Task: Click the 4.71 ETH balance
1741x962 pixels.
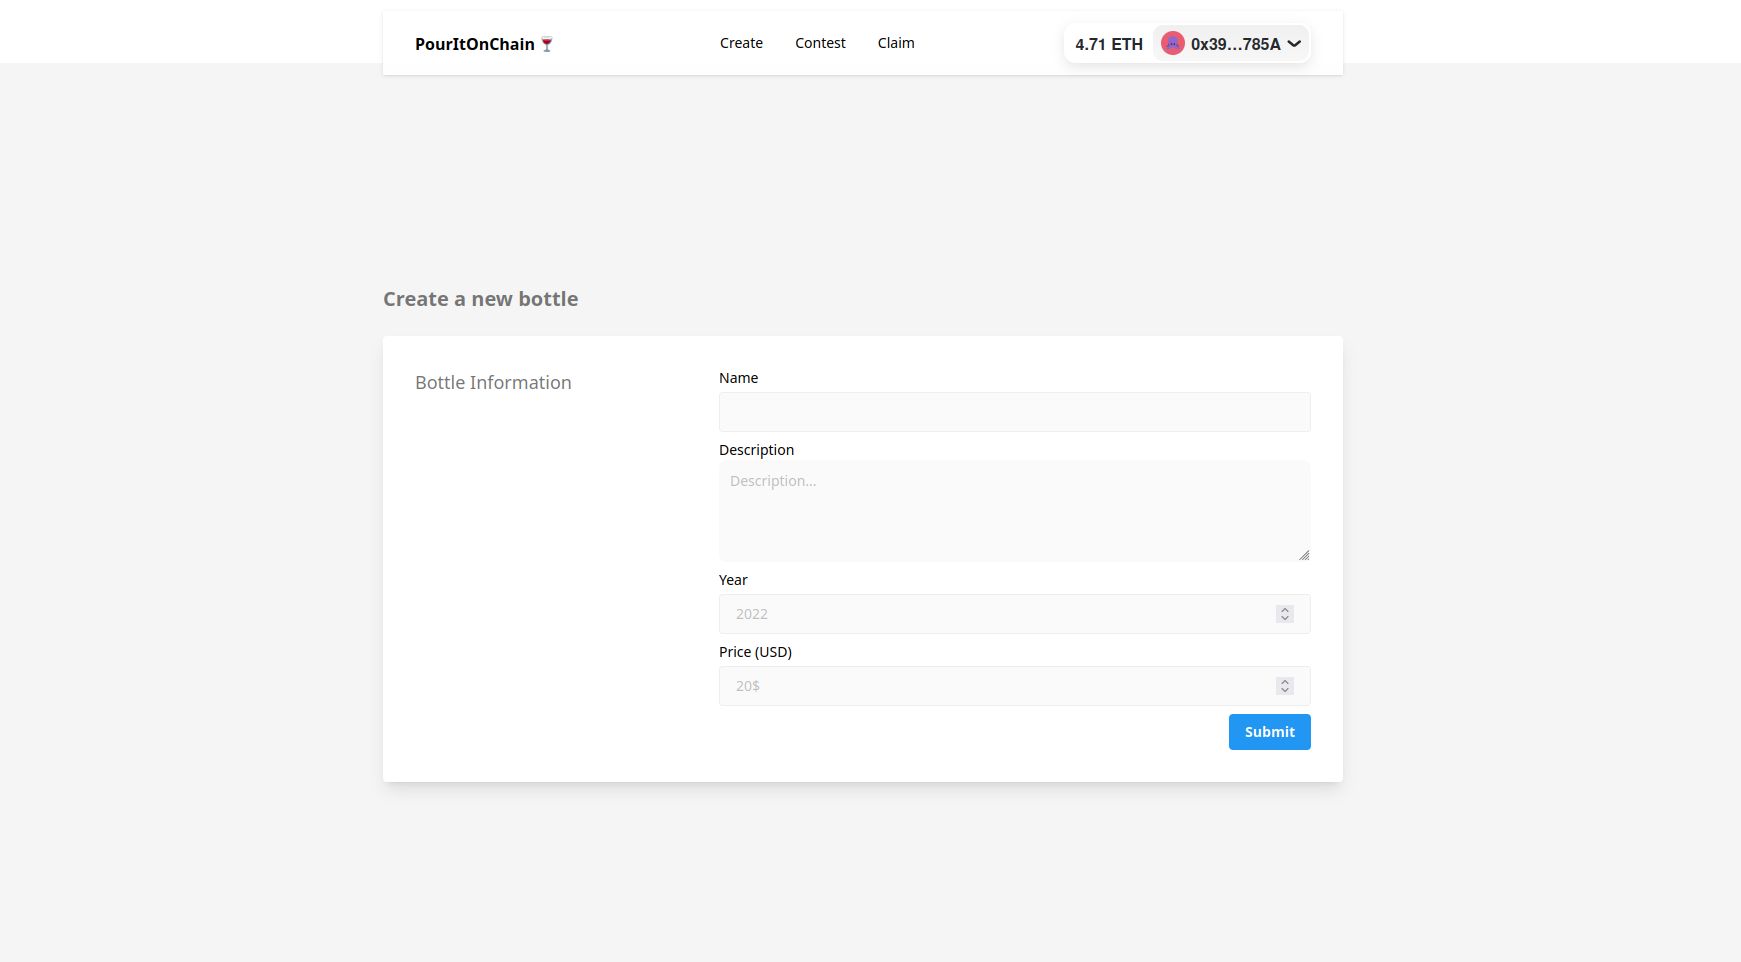Action: click(x=1108, y=44)
